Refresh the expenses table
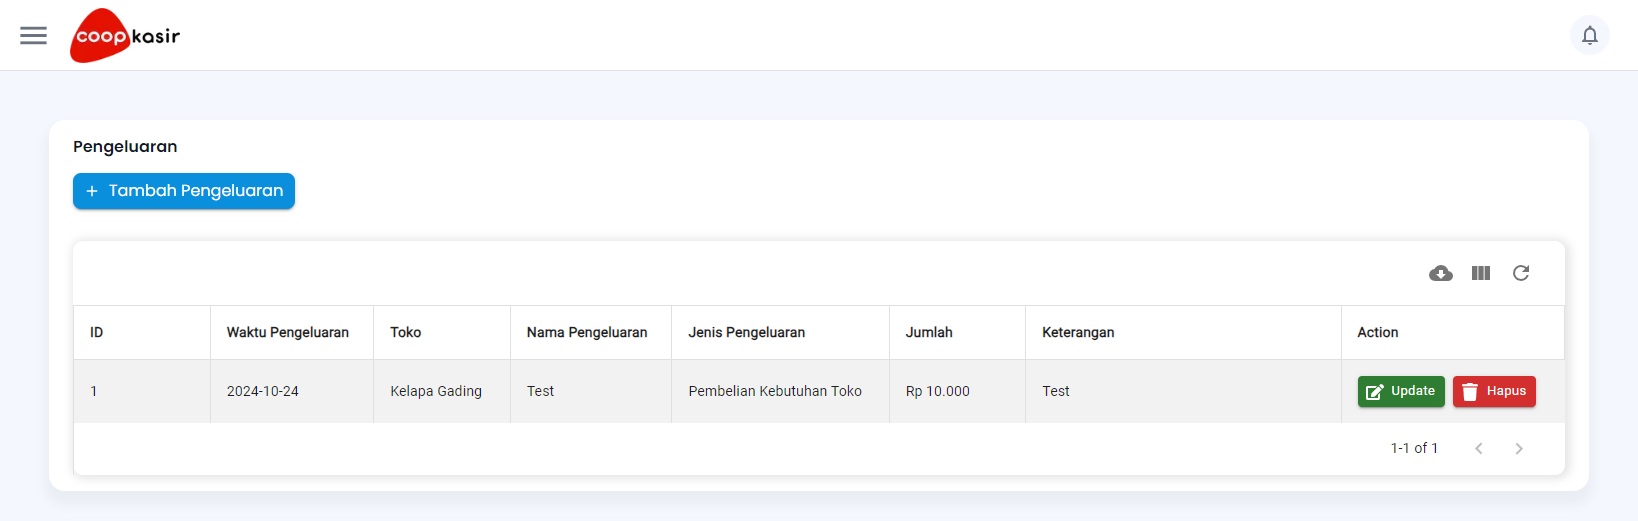This screenshot has width=1638, height=521. coord(1521,273)
